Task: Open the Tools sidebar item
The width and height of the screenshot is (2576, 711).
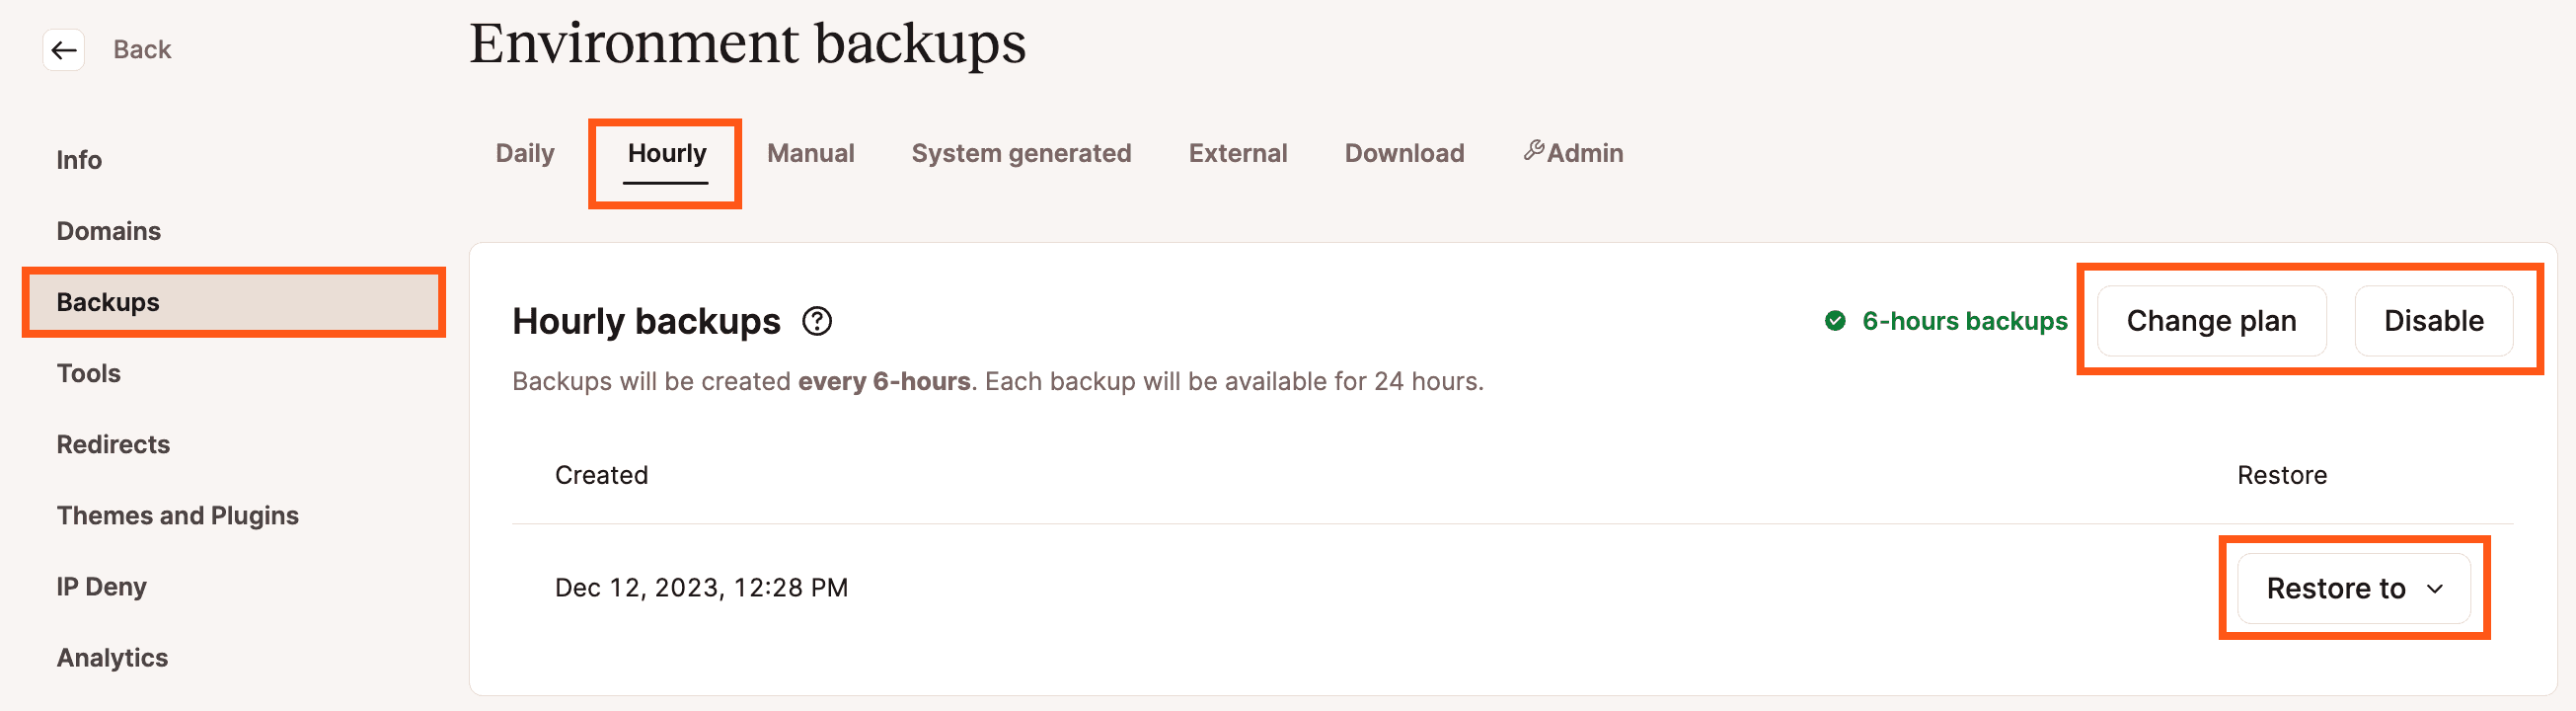Action: (88, 373)
